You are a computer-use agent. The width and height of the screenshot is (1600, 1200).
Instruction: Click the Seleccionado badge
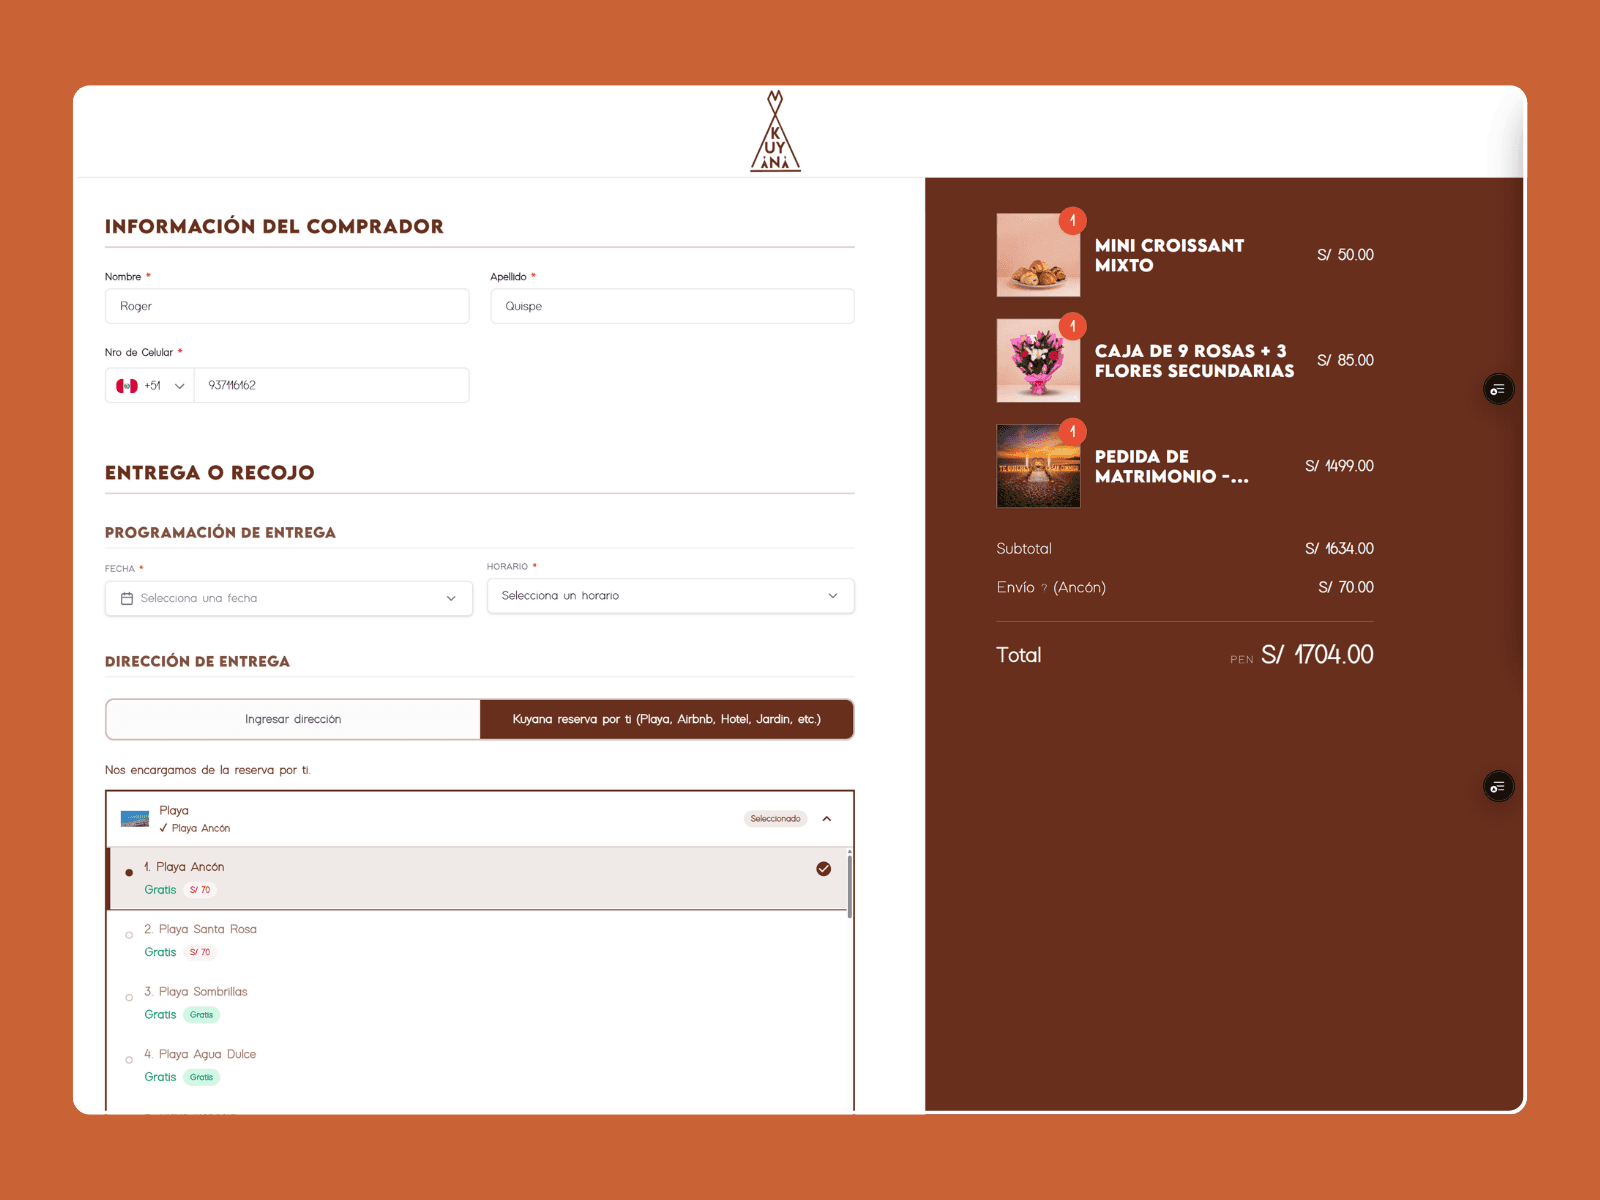point(775,819)
